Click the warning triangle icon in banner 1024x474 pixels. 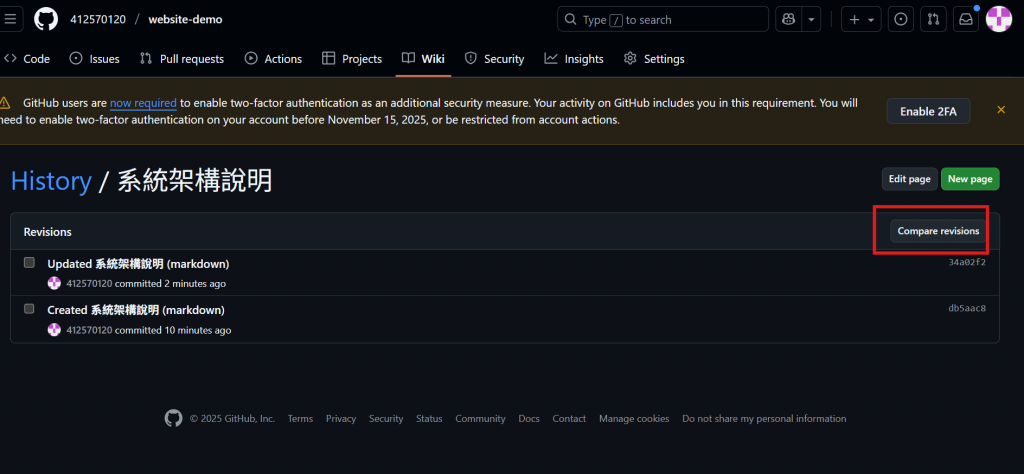pyautogui.click(x=5, y=103)
